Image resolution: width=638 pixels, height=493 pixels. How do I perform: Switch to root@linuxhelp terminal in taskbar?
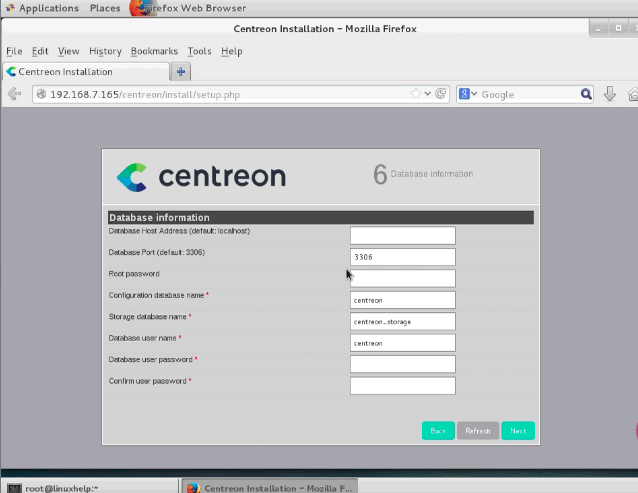tap(90, 487)
